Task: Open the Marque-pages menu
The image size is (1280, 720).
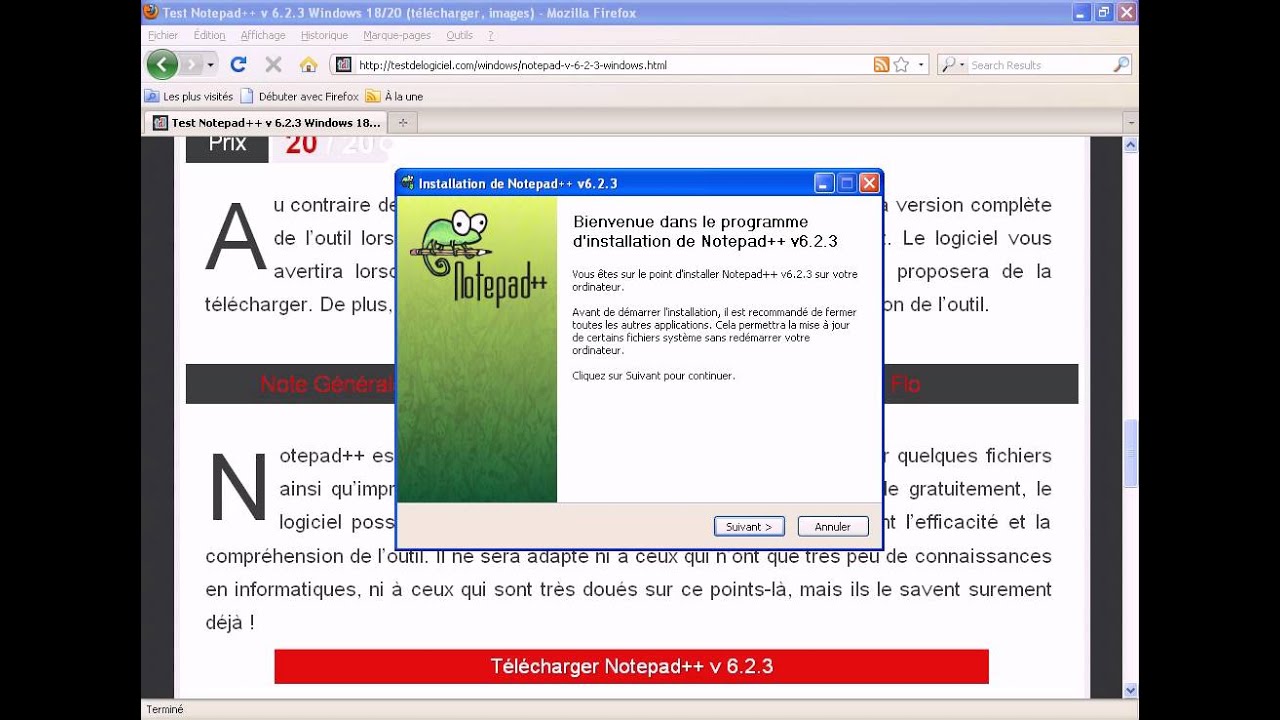Action: [397, 35]
